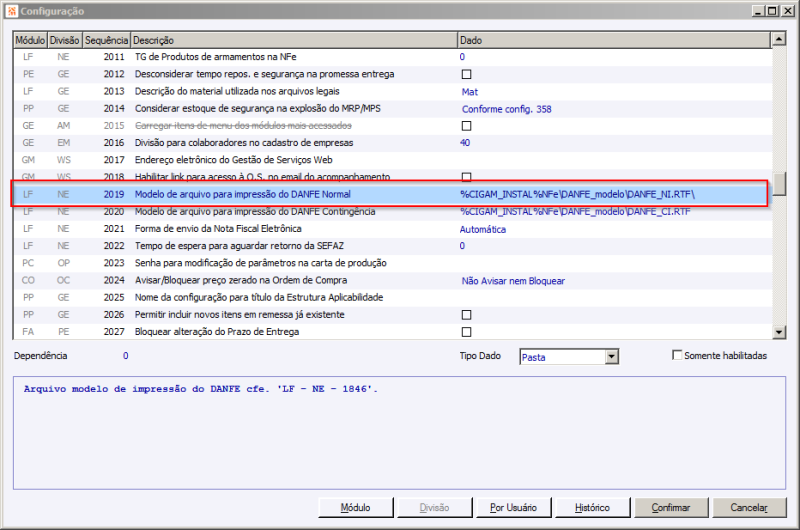
Task: Toggle checkbox for Bloquear alteração do Prazo de Entrega
Action: point(466,332)
